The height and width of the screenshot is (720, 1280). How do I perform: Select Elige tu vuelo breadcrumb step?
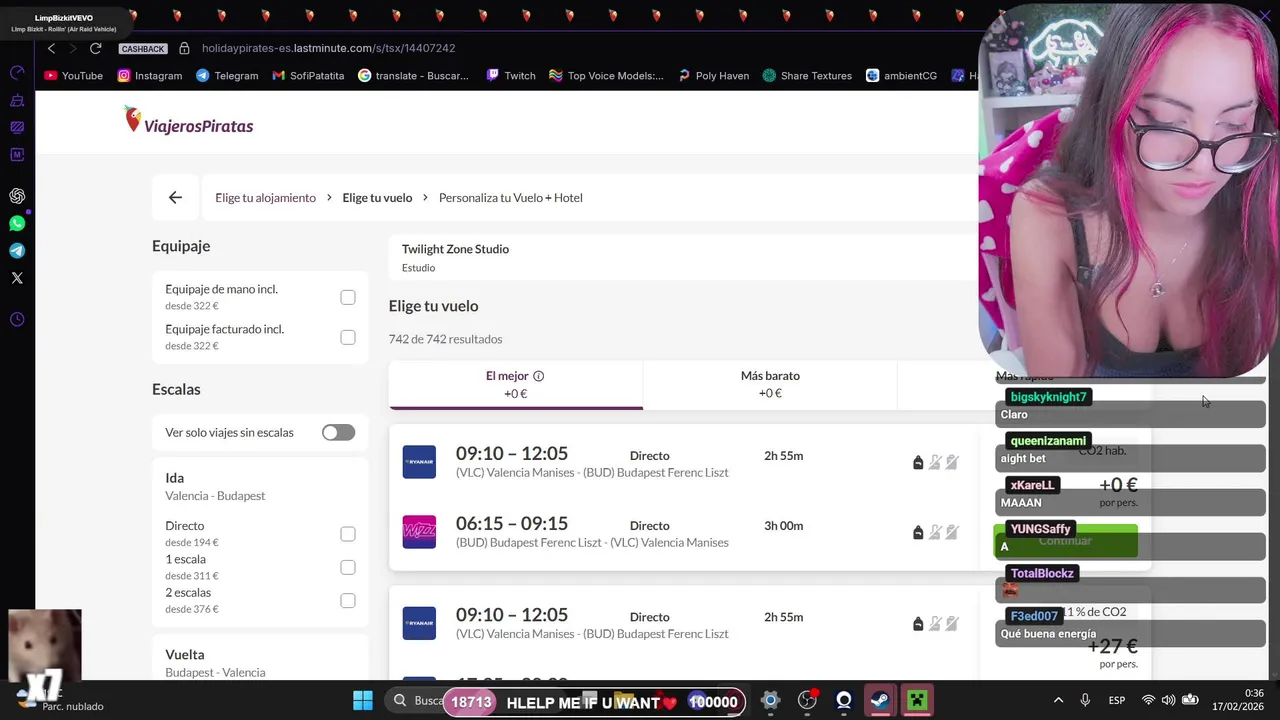pyautogui.click(x=377, y=197)
